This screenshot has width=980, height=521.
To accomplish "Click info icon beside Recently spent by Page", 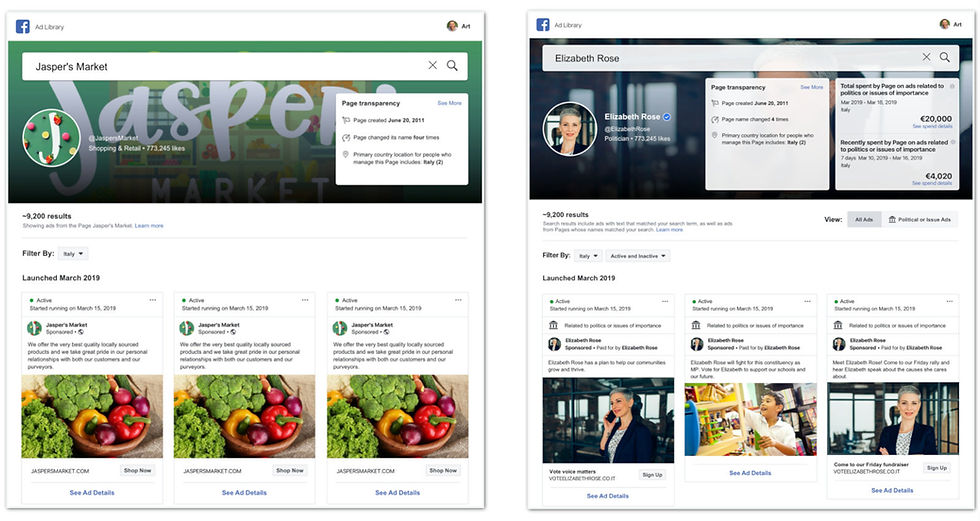I will click(x=952, y=142).
